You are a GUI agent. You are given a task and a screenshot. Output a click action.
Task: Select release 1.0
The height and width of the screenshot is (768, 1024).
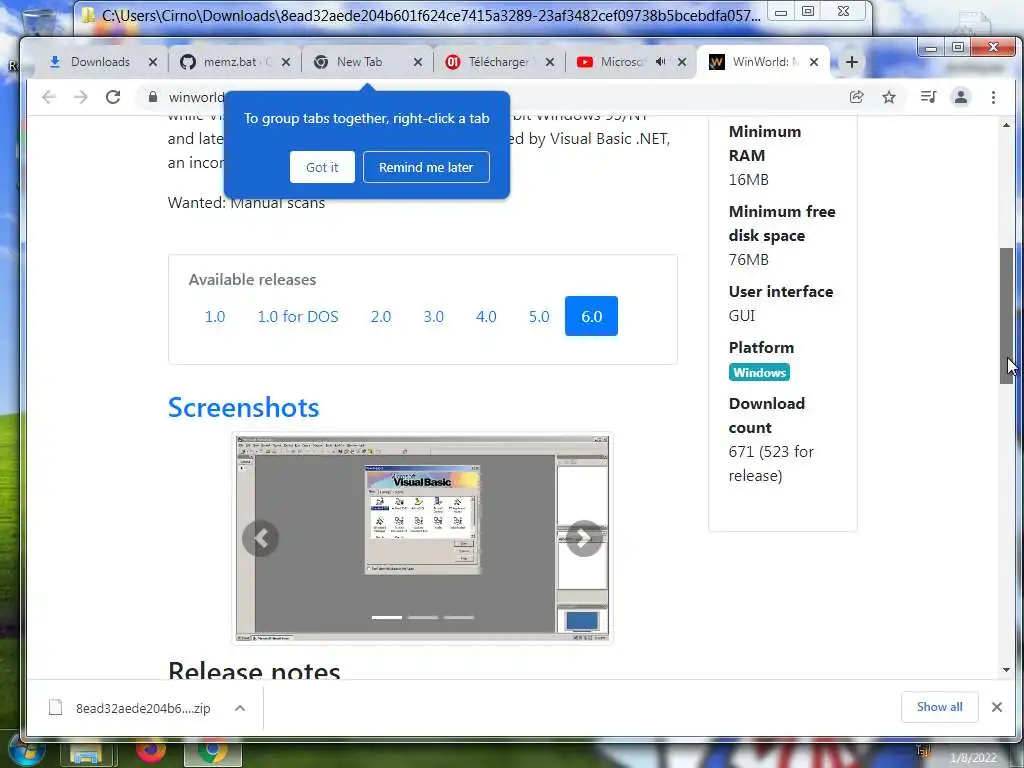point(215,317)
